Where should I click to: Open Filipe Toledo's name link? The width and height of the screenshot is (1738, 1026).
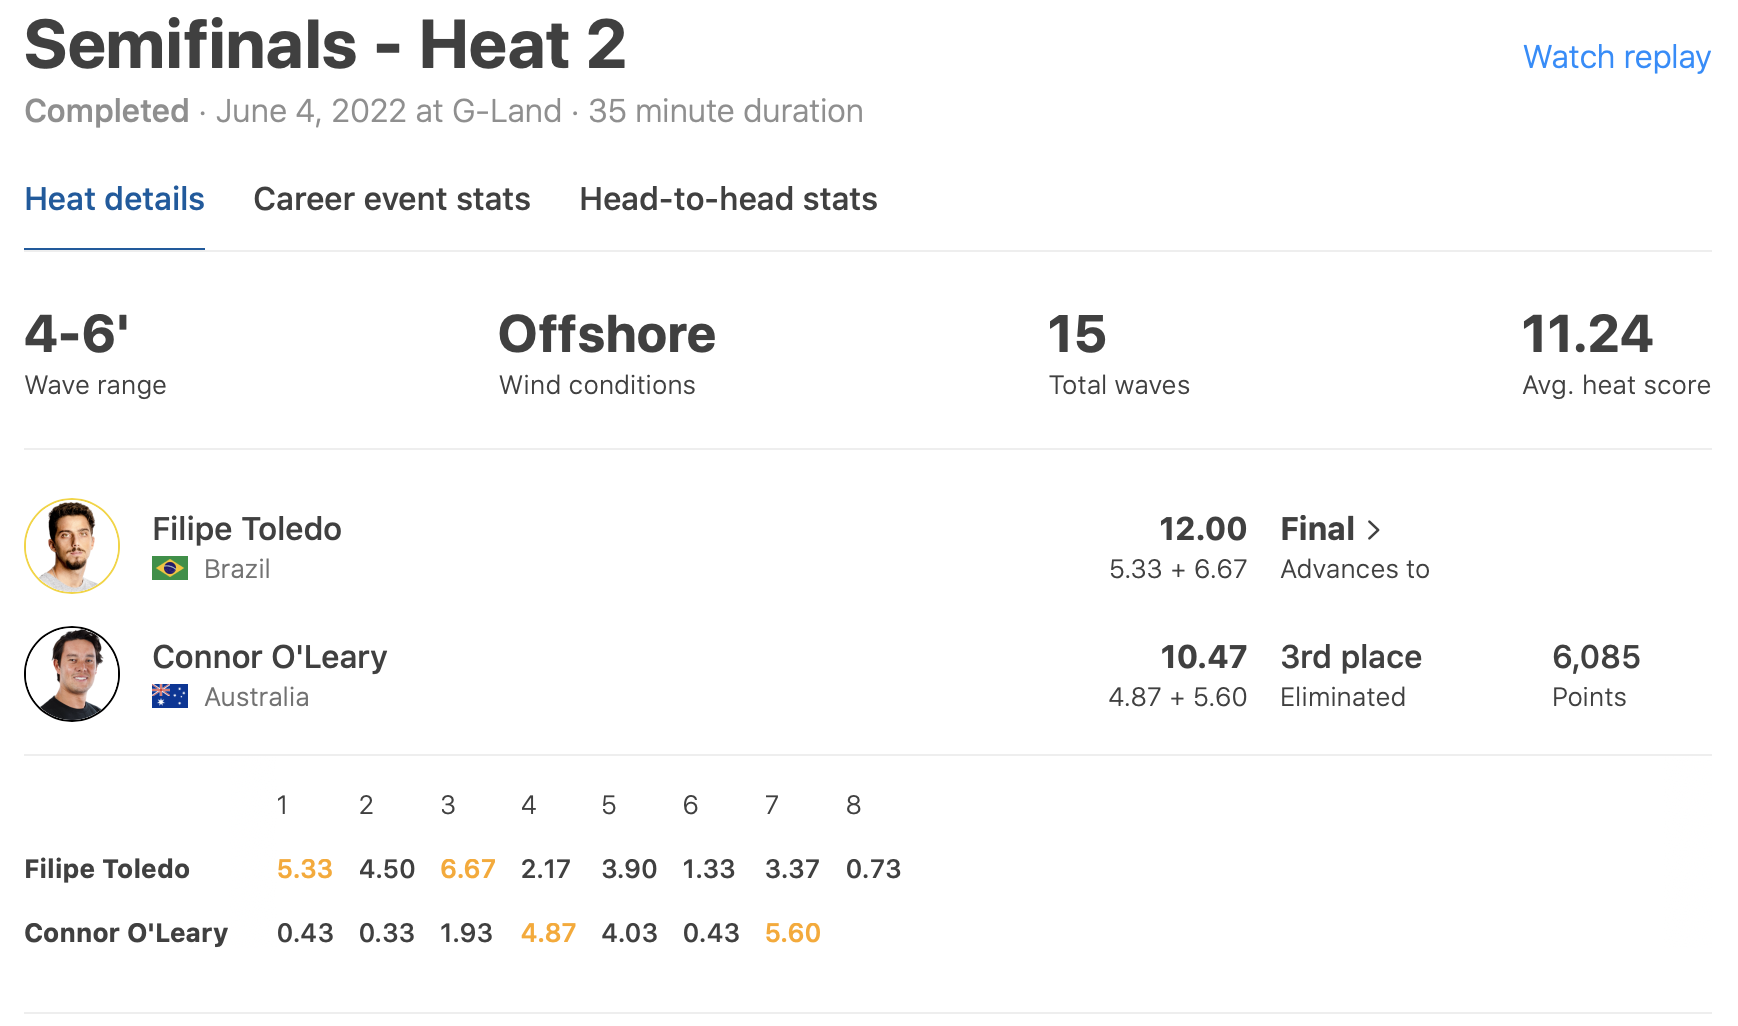tap(247, 529)
